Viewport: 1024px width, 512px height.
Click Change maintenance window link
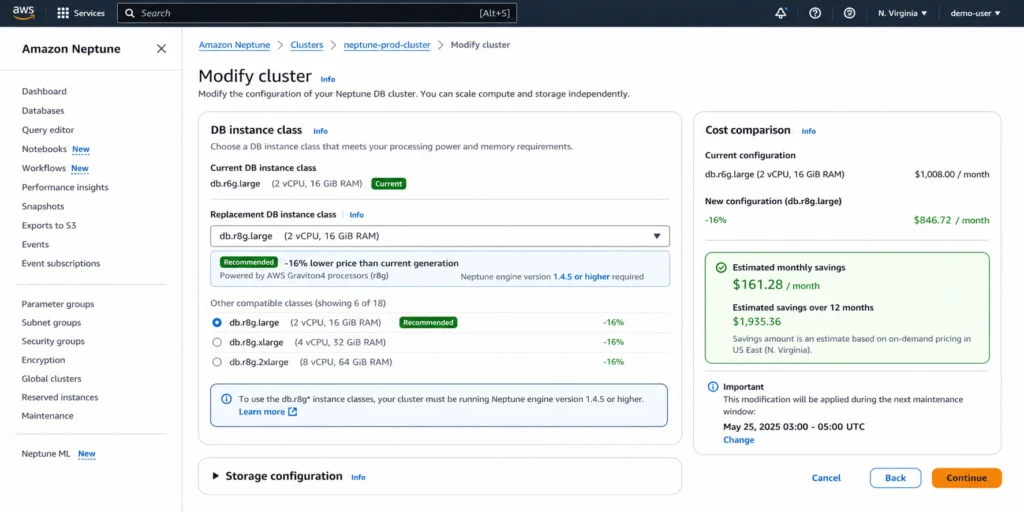739,440
